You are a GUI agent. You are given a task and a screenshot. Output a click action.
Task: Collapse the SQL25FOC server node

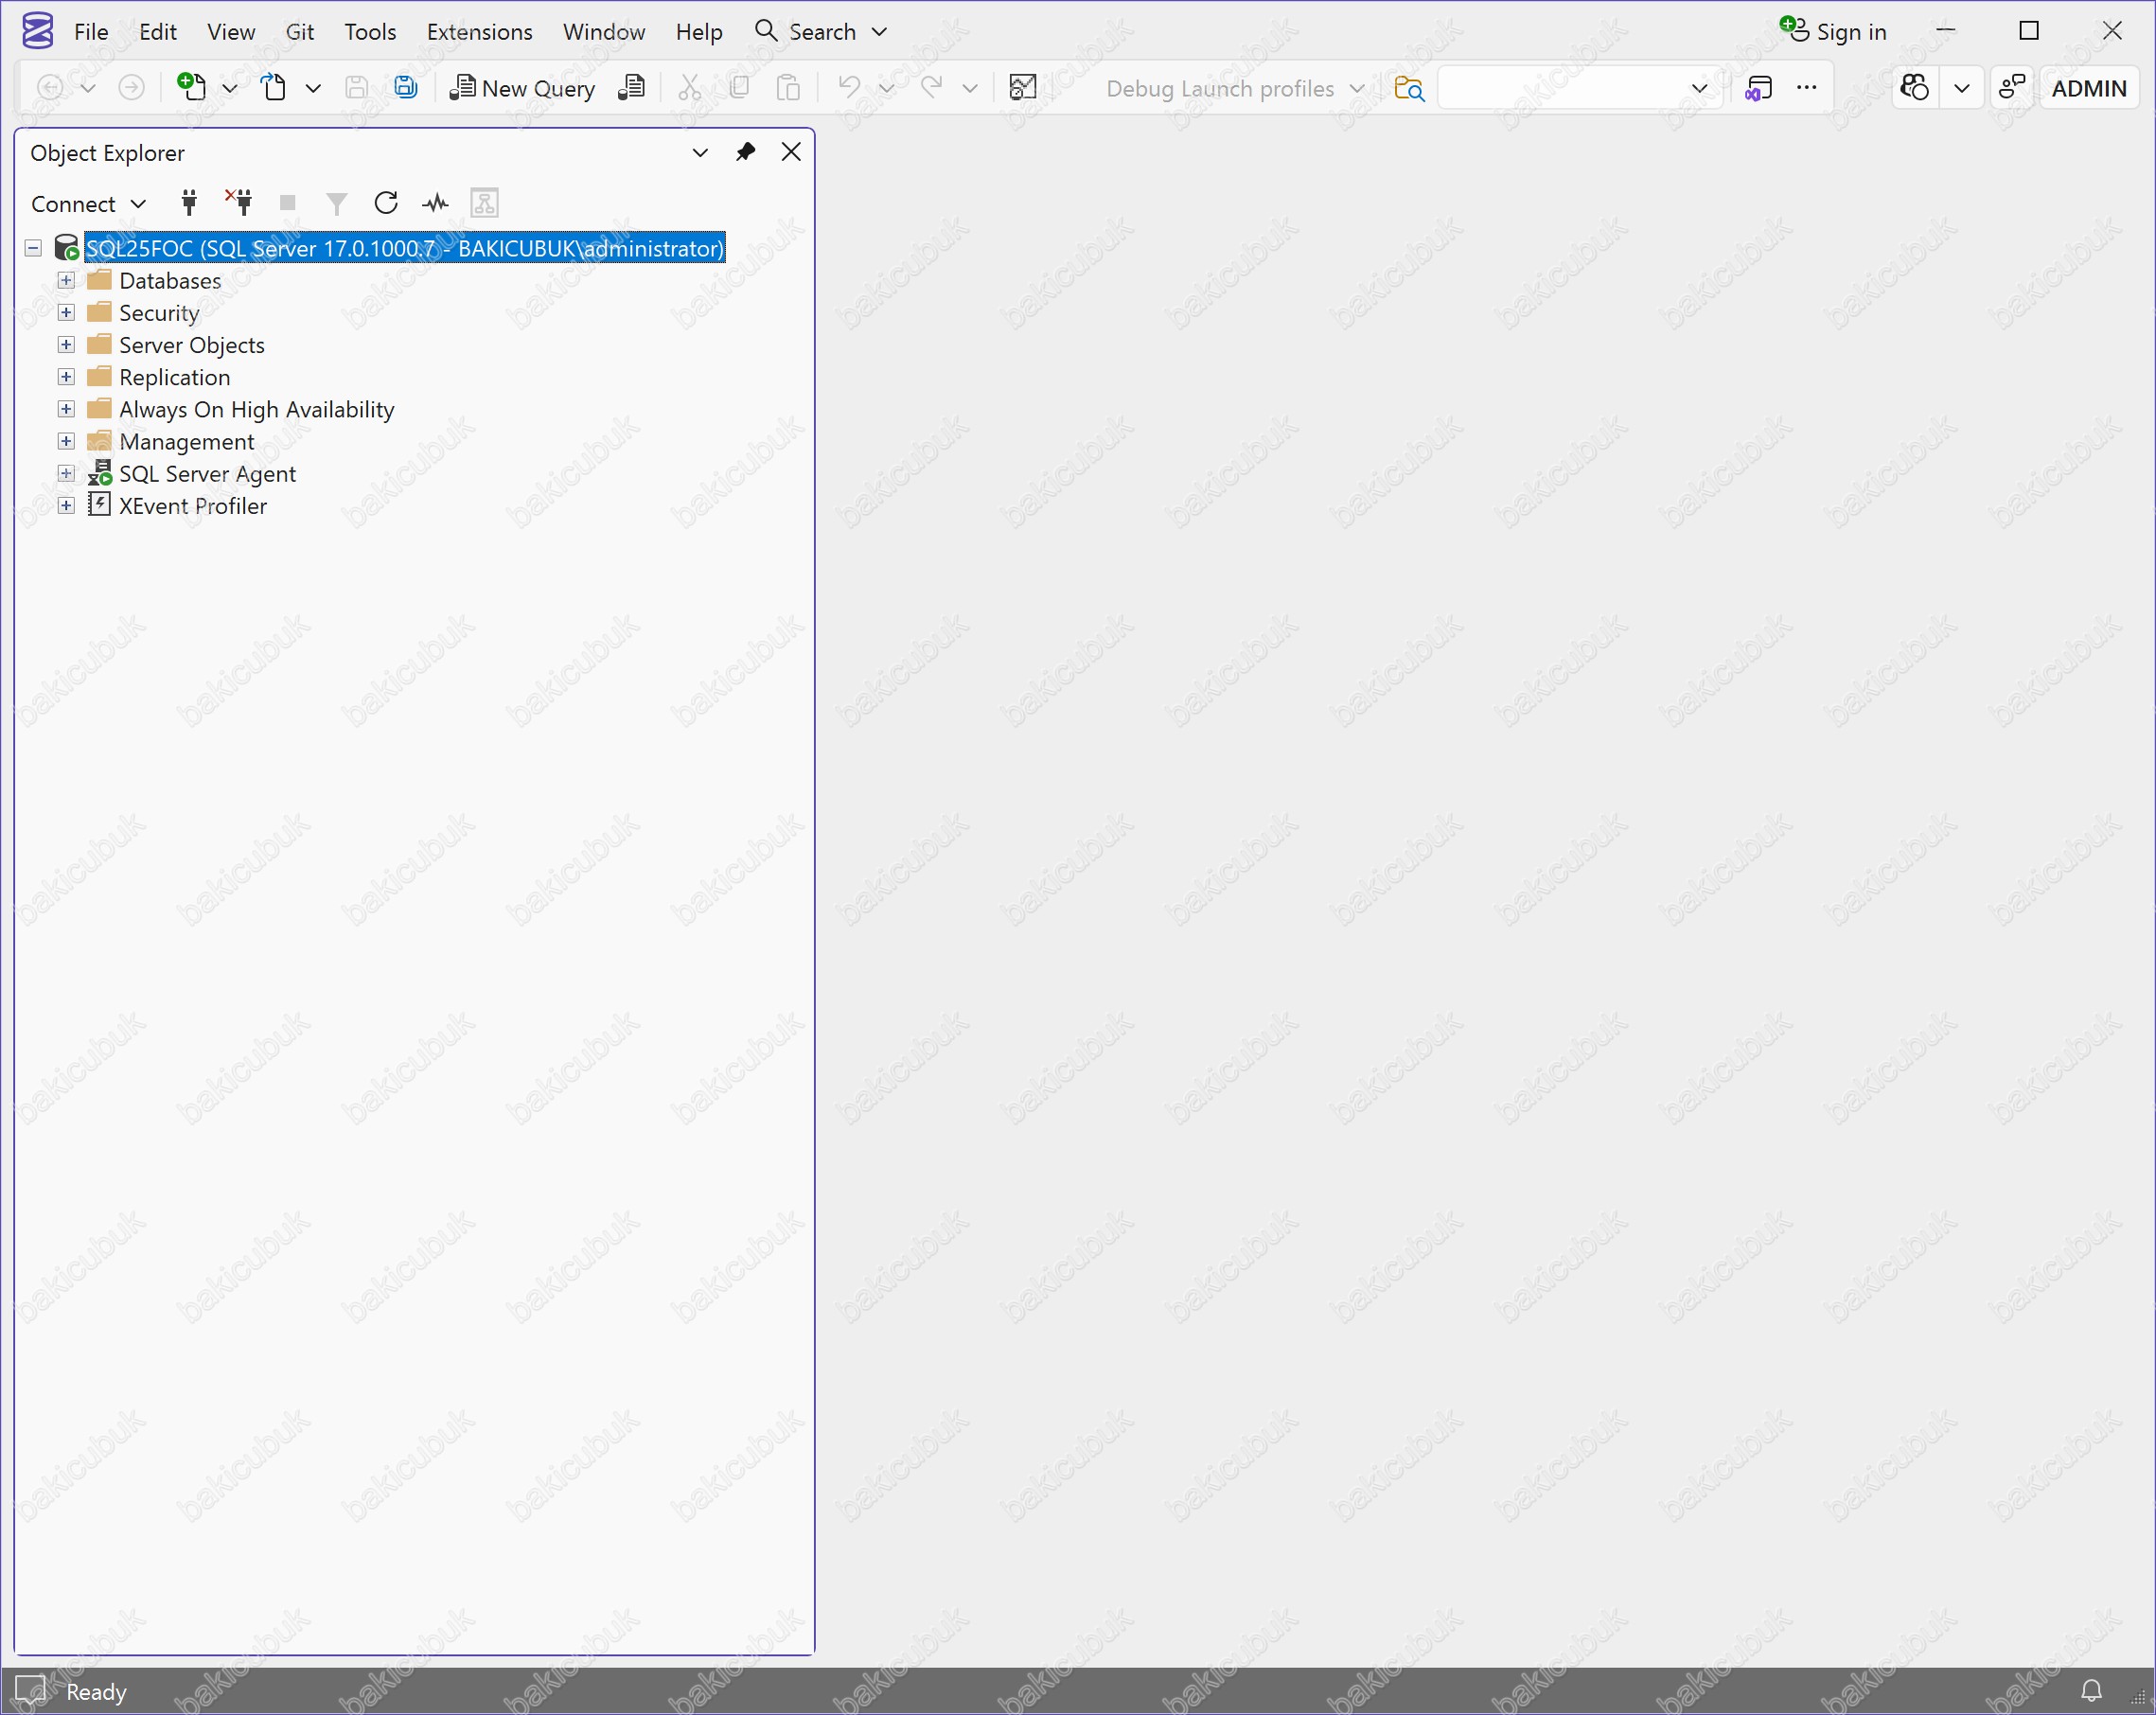pyautogui.click(x=33, y=248)
